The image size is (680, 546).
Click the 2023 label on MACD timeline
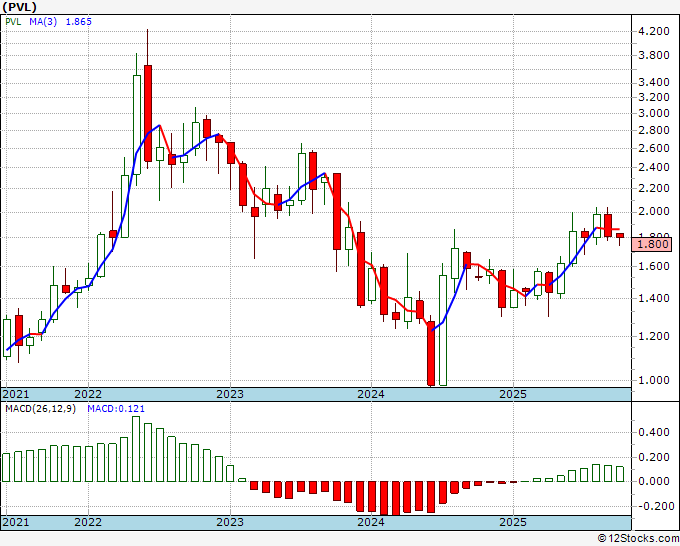230,522
